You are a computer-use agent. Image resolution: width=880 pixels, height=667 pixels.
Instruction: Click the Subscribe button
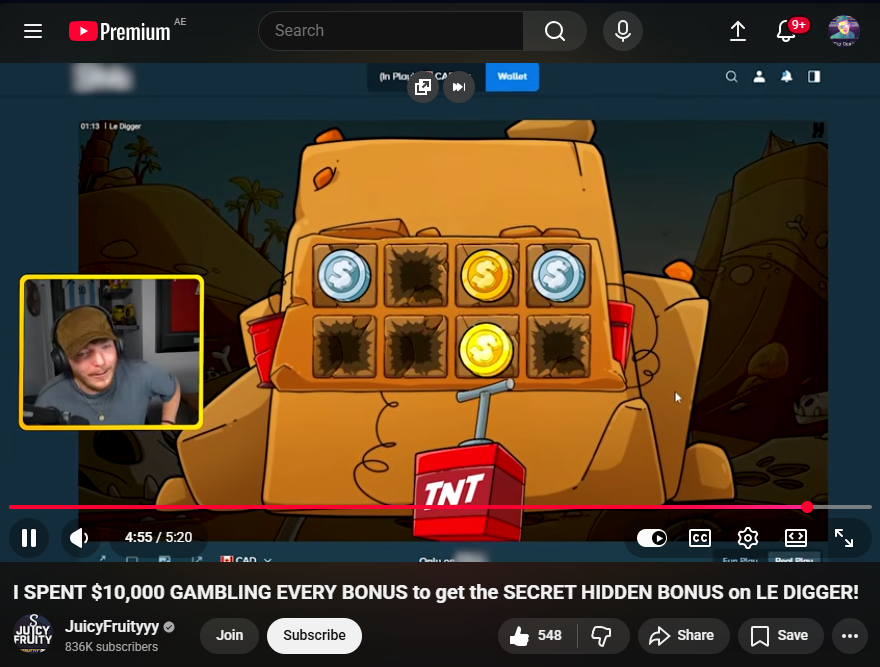314,636
